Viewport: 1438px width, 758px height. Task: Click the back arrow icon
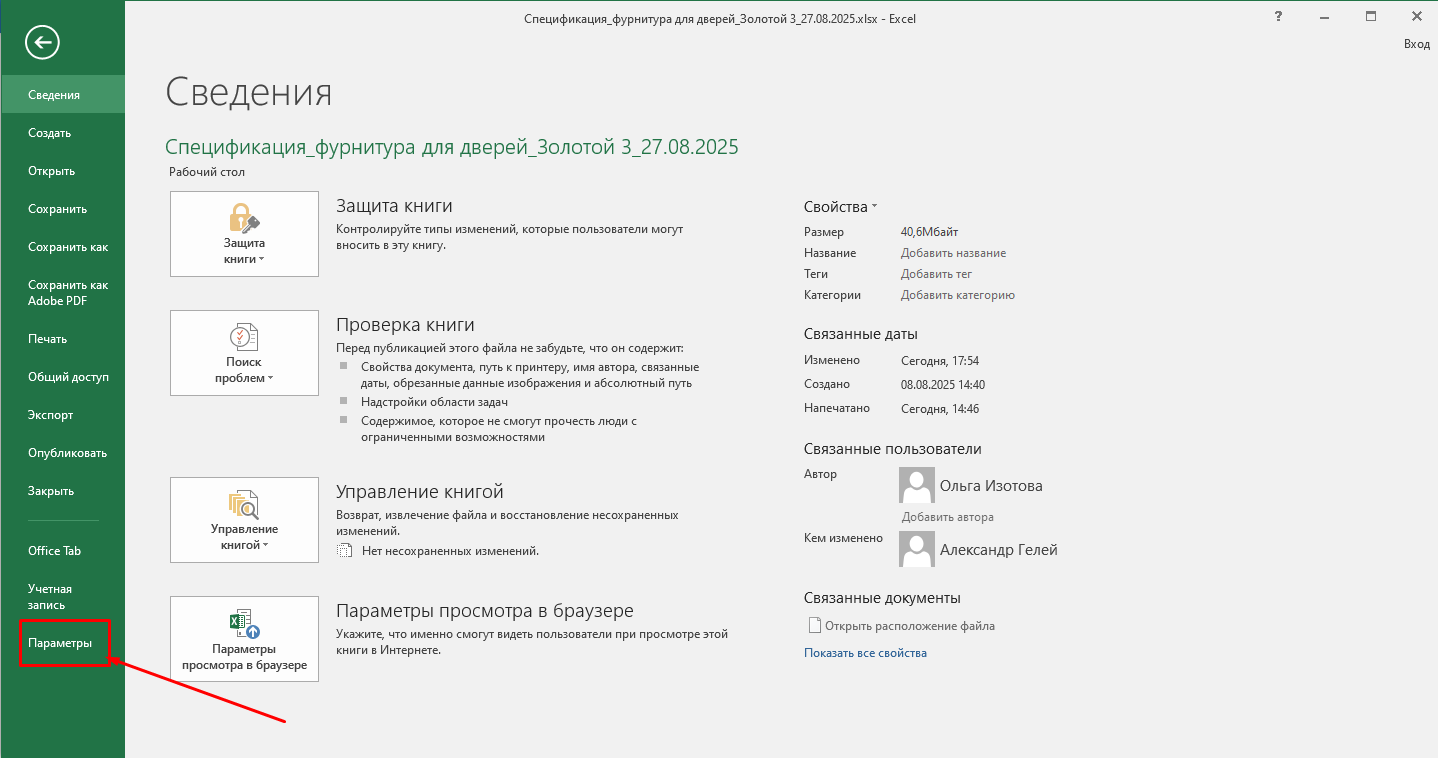(44, 42)
